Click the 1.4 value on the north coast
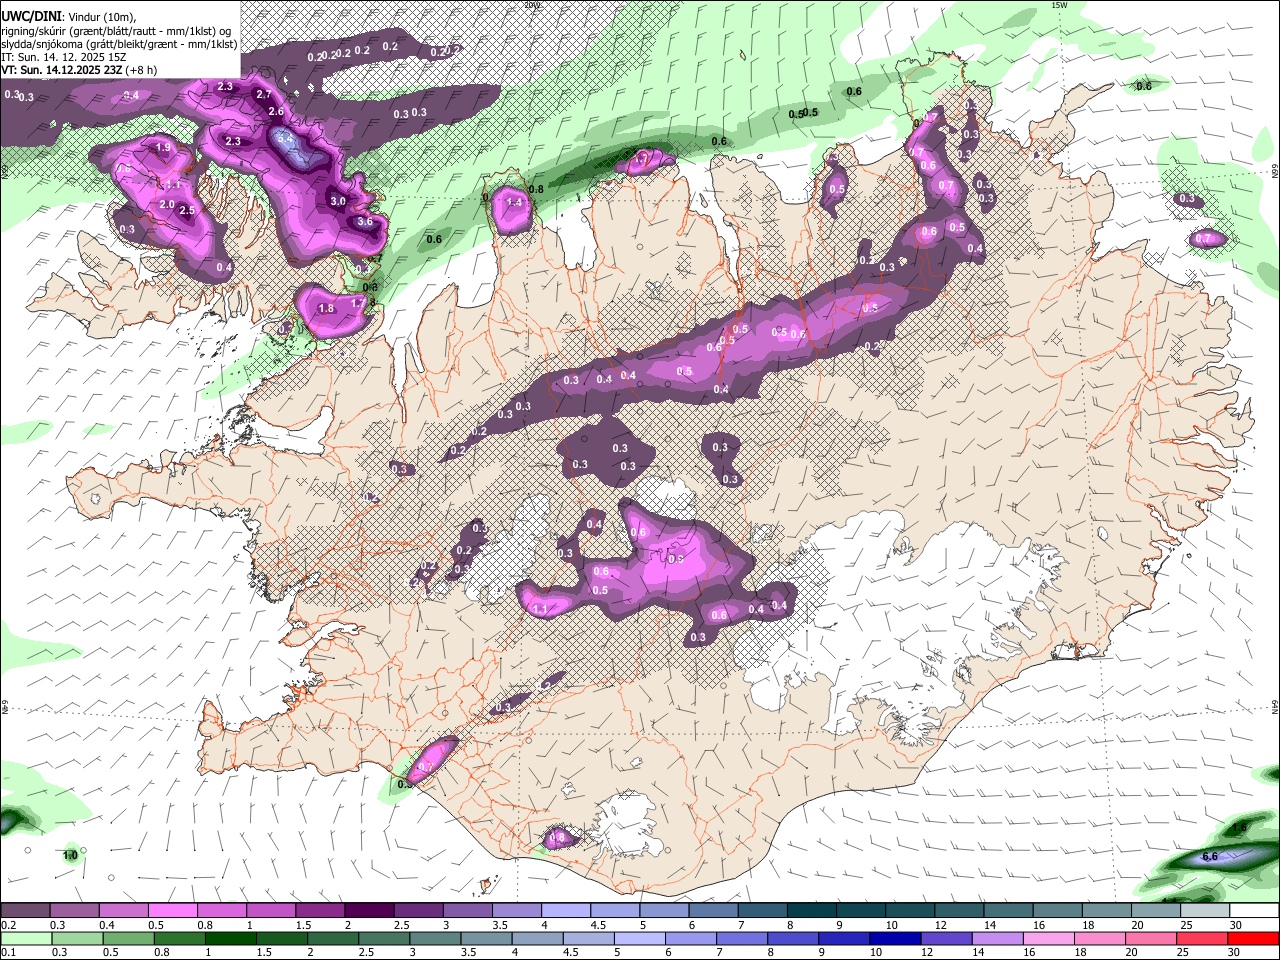 pyautogui.click(x=515, y=202)
